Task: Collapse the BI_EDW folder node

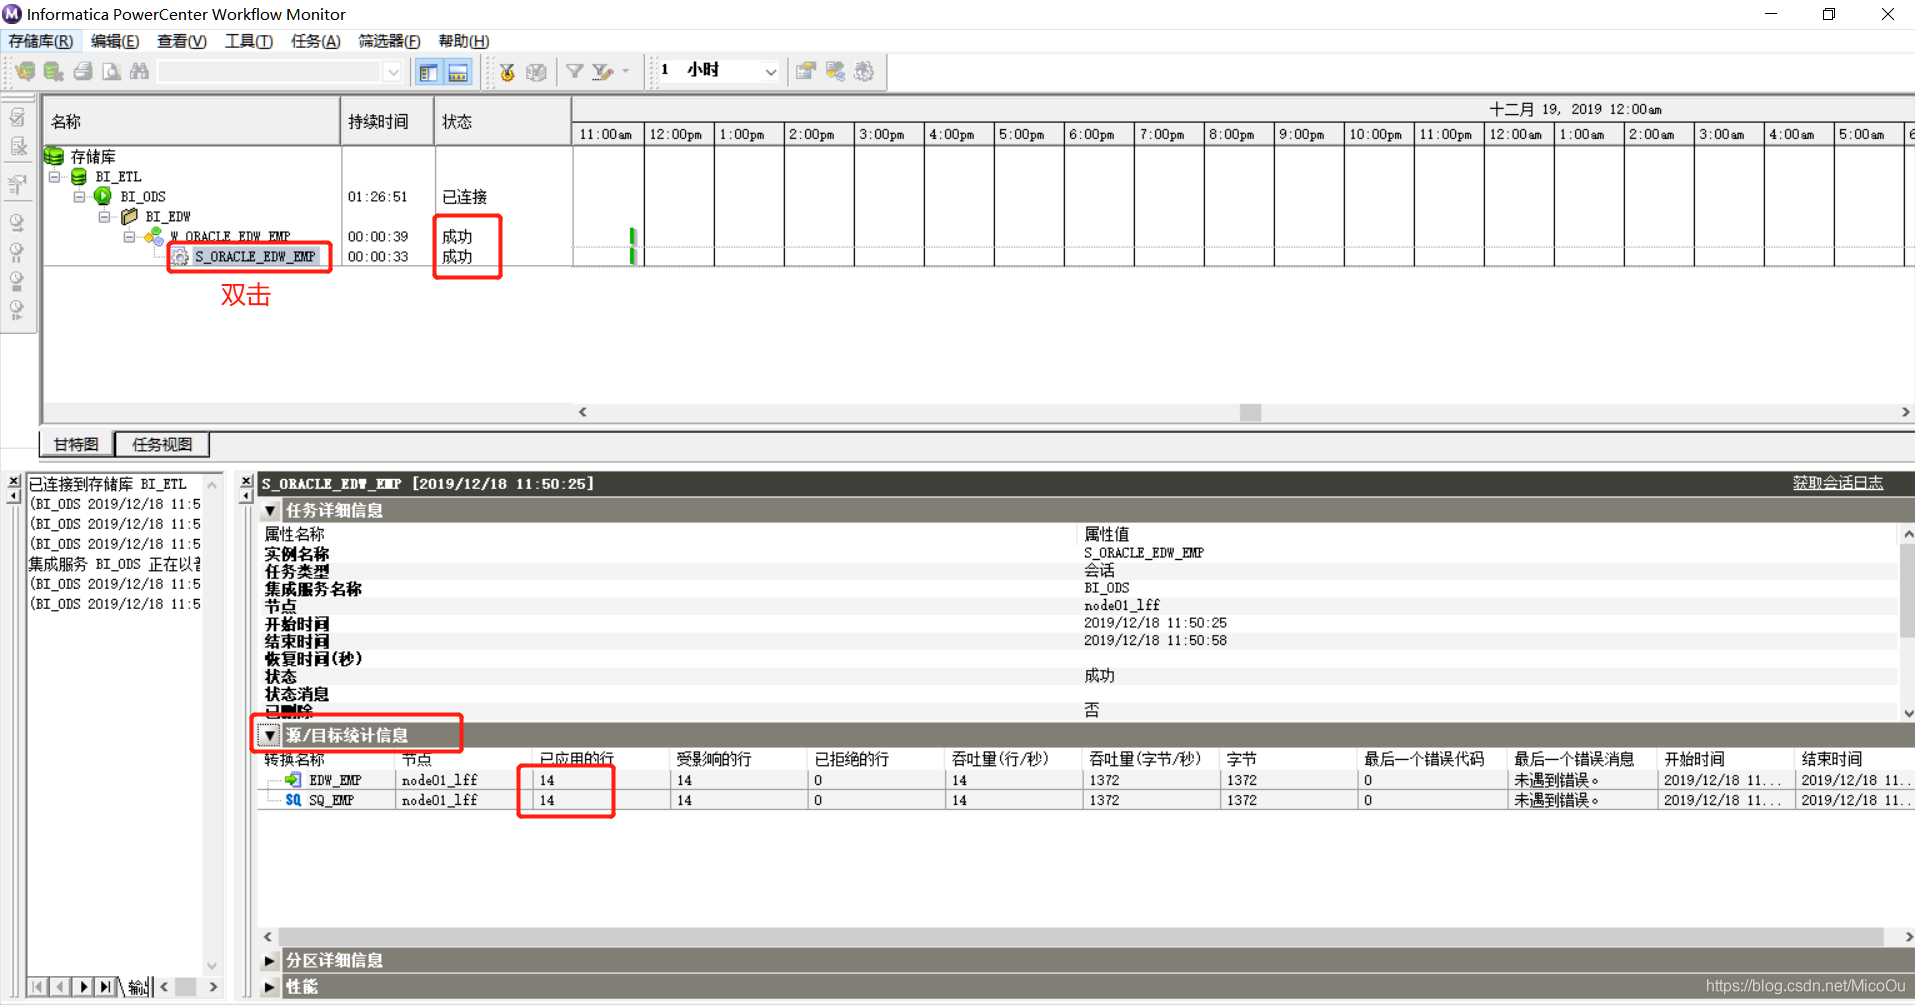Action: pos(105,217)
